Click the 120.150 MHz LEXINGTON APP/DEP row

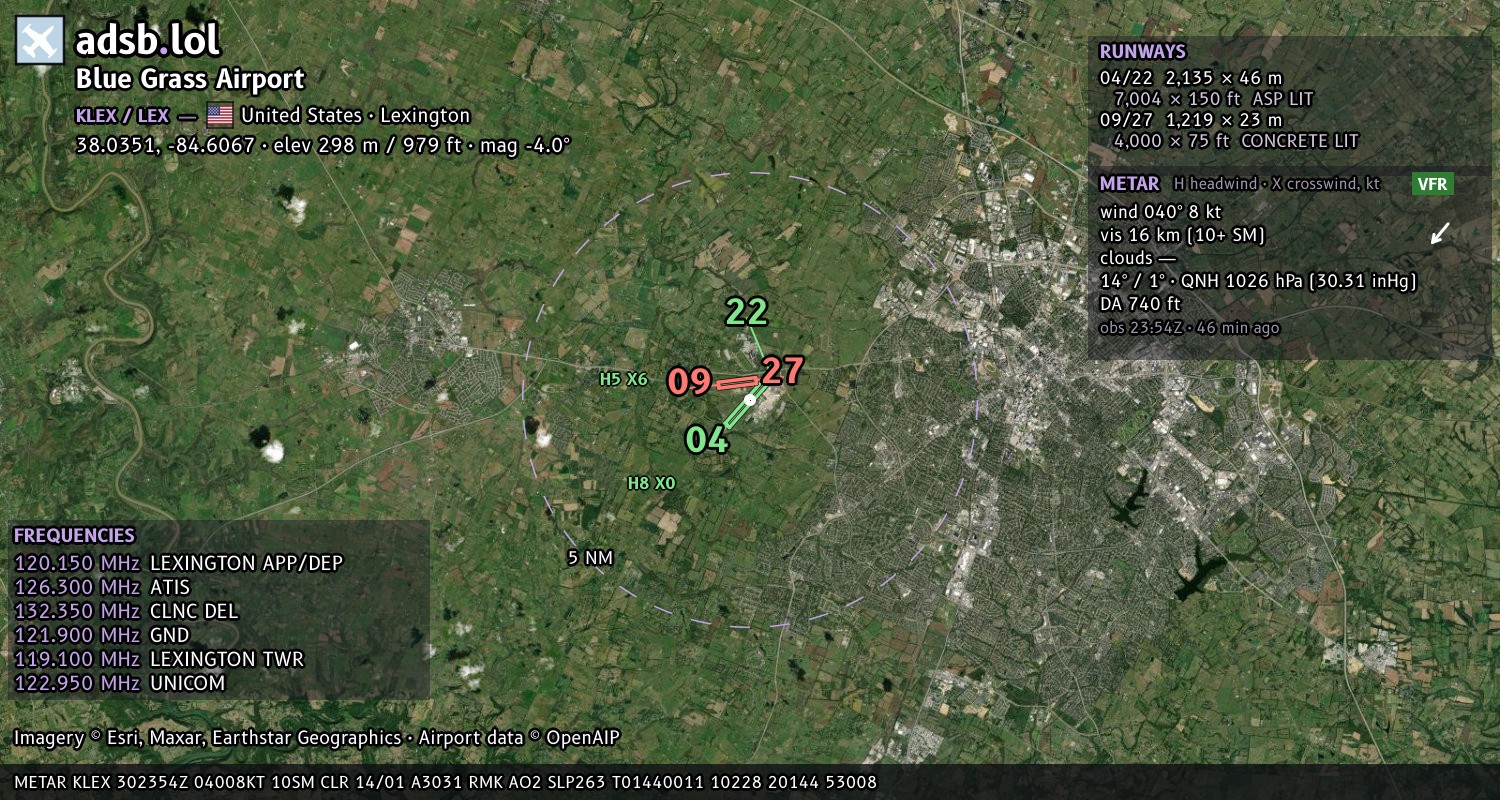[178, 563]
